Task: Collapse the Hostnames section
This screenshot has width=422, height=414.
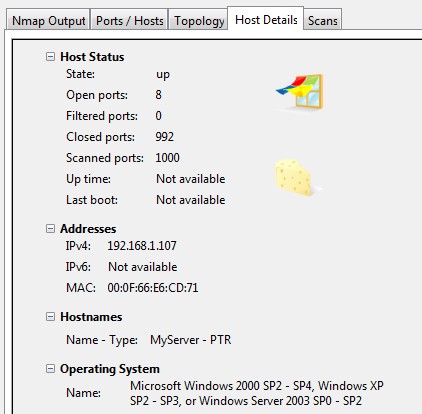Action: pos(50,316)
